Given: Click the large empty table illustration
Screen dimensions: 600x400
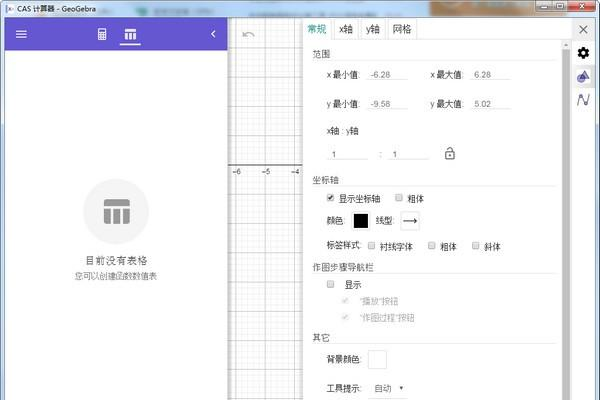Looking at the screenshot, I should 116,211.
